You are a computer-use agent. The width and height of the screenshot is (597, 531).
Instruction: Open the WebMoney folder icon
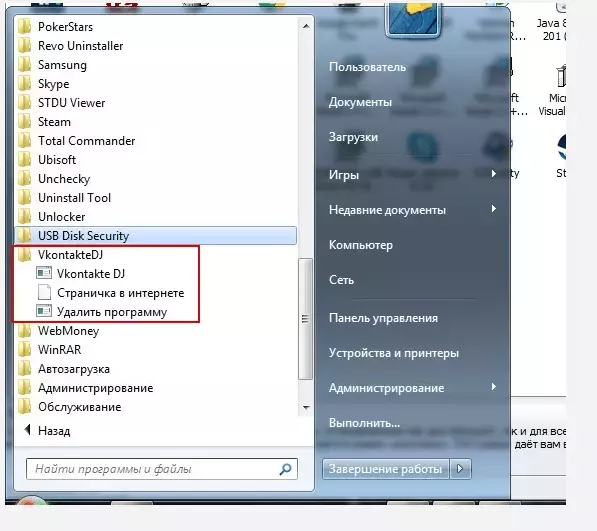click(x=25, y=331)
